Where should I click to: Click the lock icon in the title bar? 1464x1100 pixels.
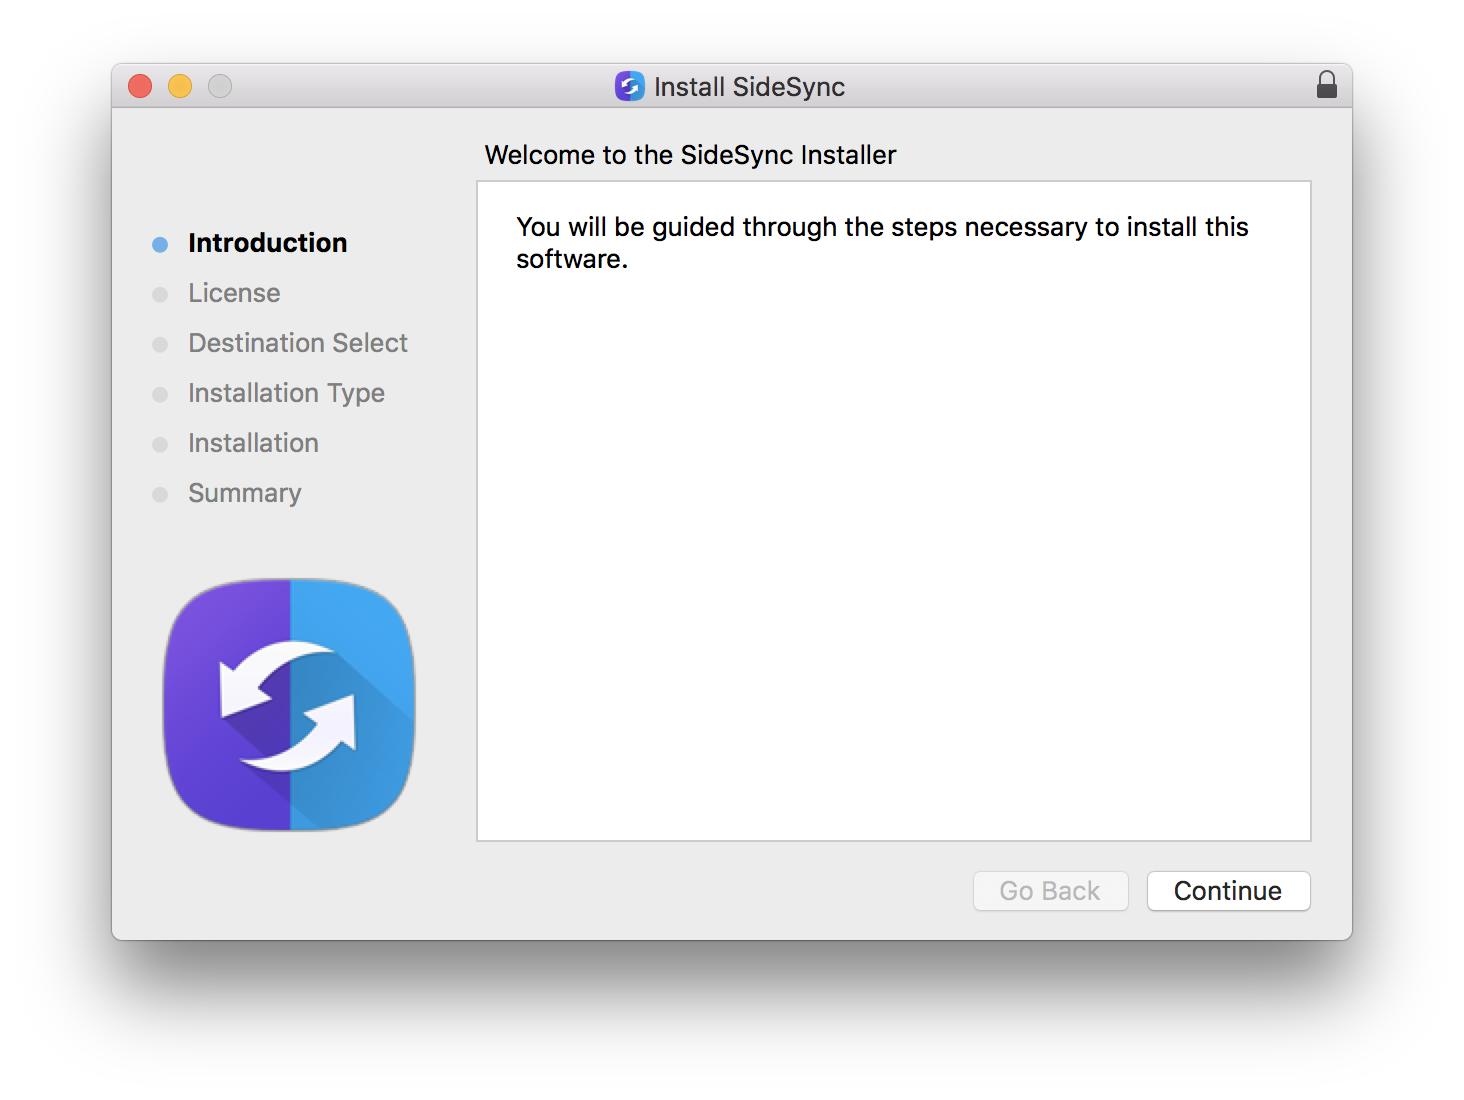pos(1326,85)
